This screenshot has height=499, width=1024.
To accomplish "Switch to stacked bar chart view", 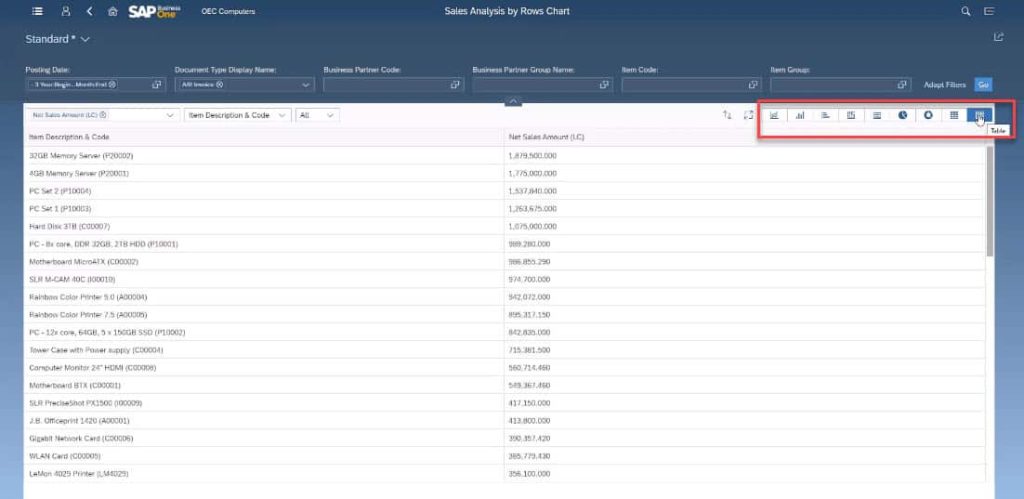I will [877, 115].
